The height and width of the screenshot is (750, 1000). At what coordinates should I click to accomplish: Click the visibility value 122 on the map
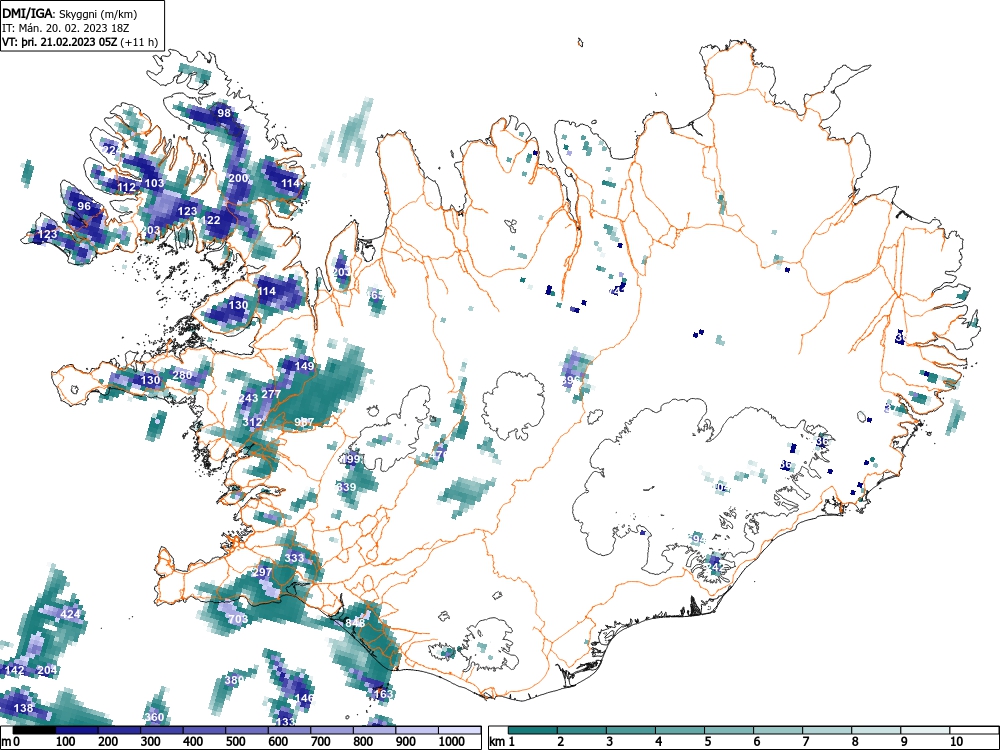(x=211, y=220)
